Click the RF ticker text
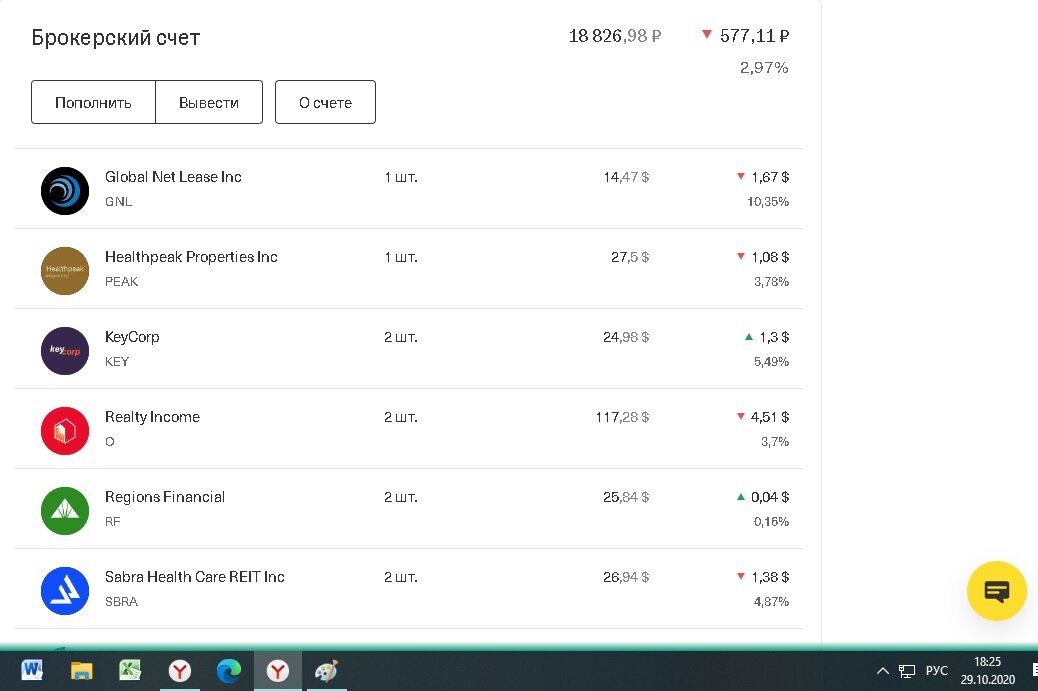This screenshot has height=691, width=1038. click(113, 522)
